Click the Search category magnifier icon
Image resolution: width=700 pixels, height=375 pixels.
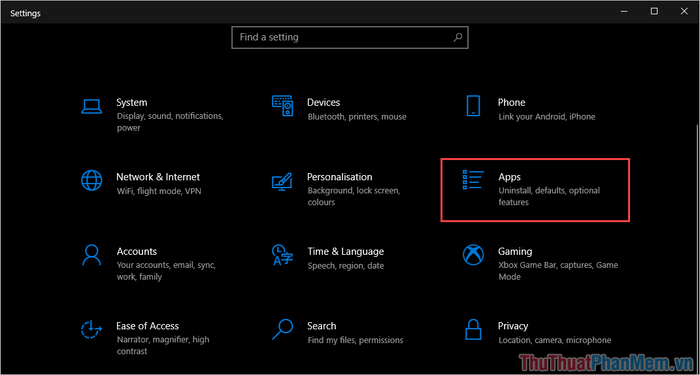coord(283,330)
